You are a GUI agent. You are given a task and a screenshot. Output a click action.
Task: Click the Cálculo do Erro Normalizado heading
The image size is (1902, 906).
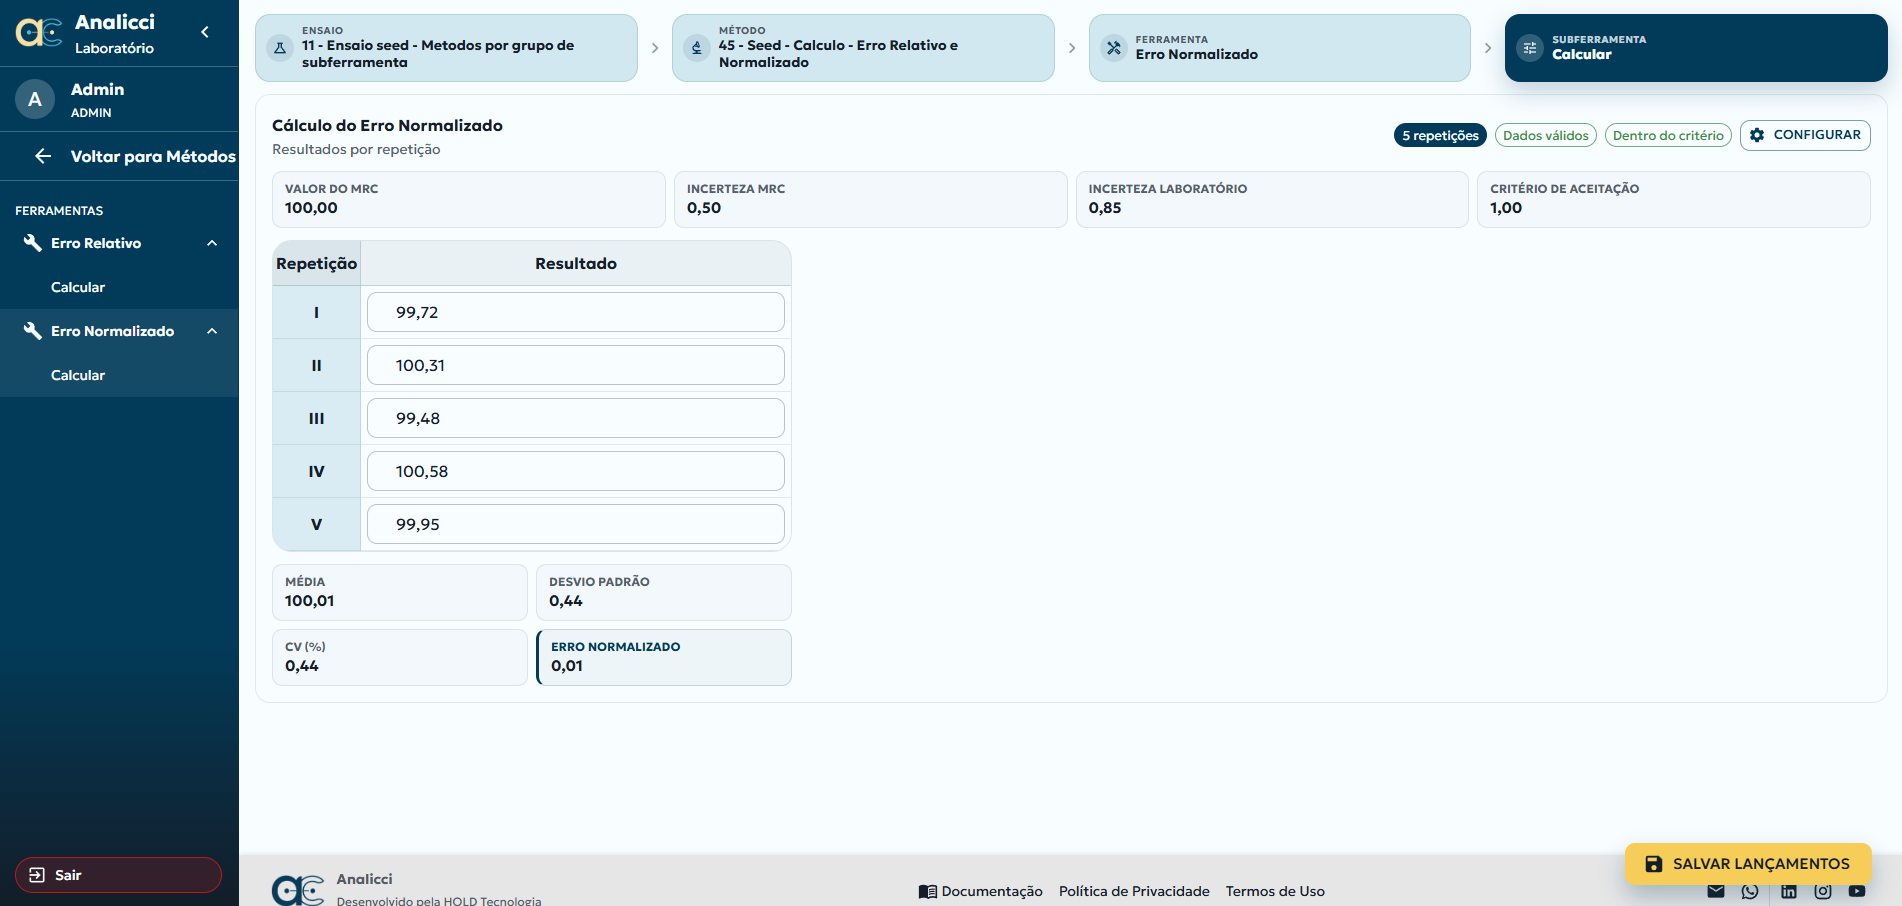pos(387,125)
